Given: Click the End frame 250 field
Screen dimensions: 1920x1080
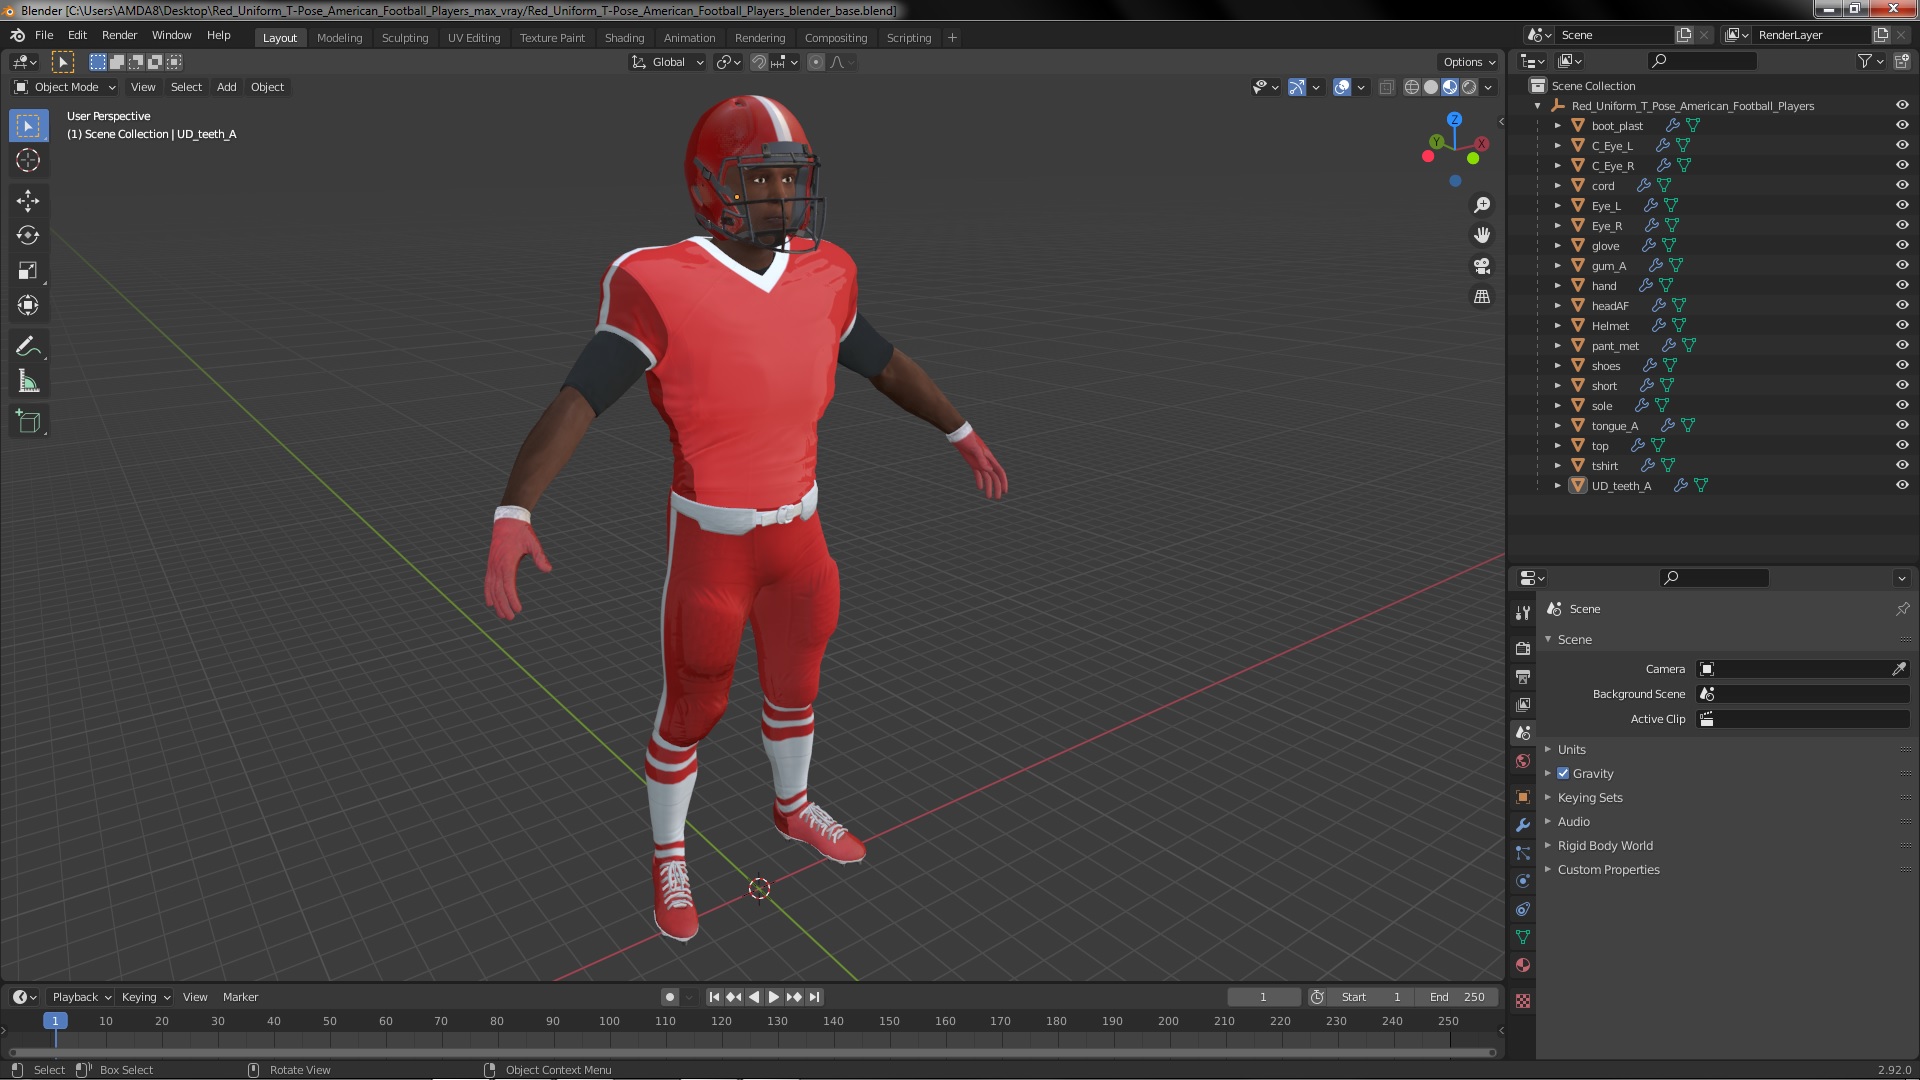Looking at the screenshot, I should [1456, 997].
